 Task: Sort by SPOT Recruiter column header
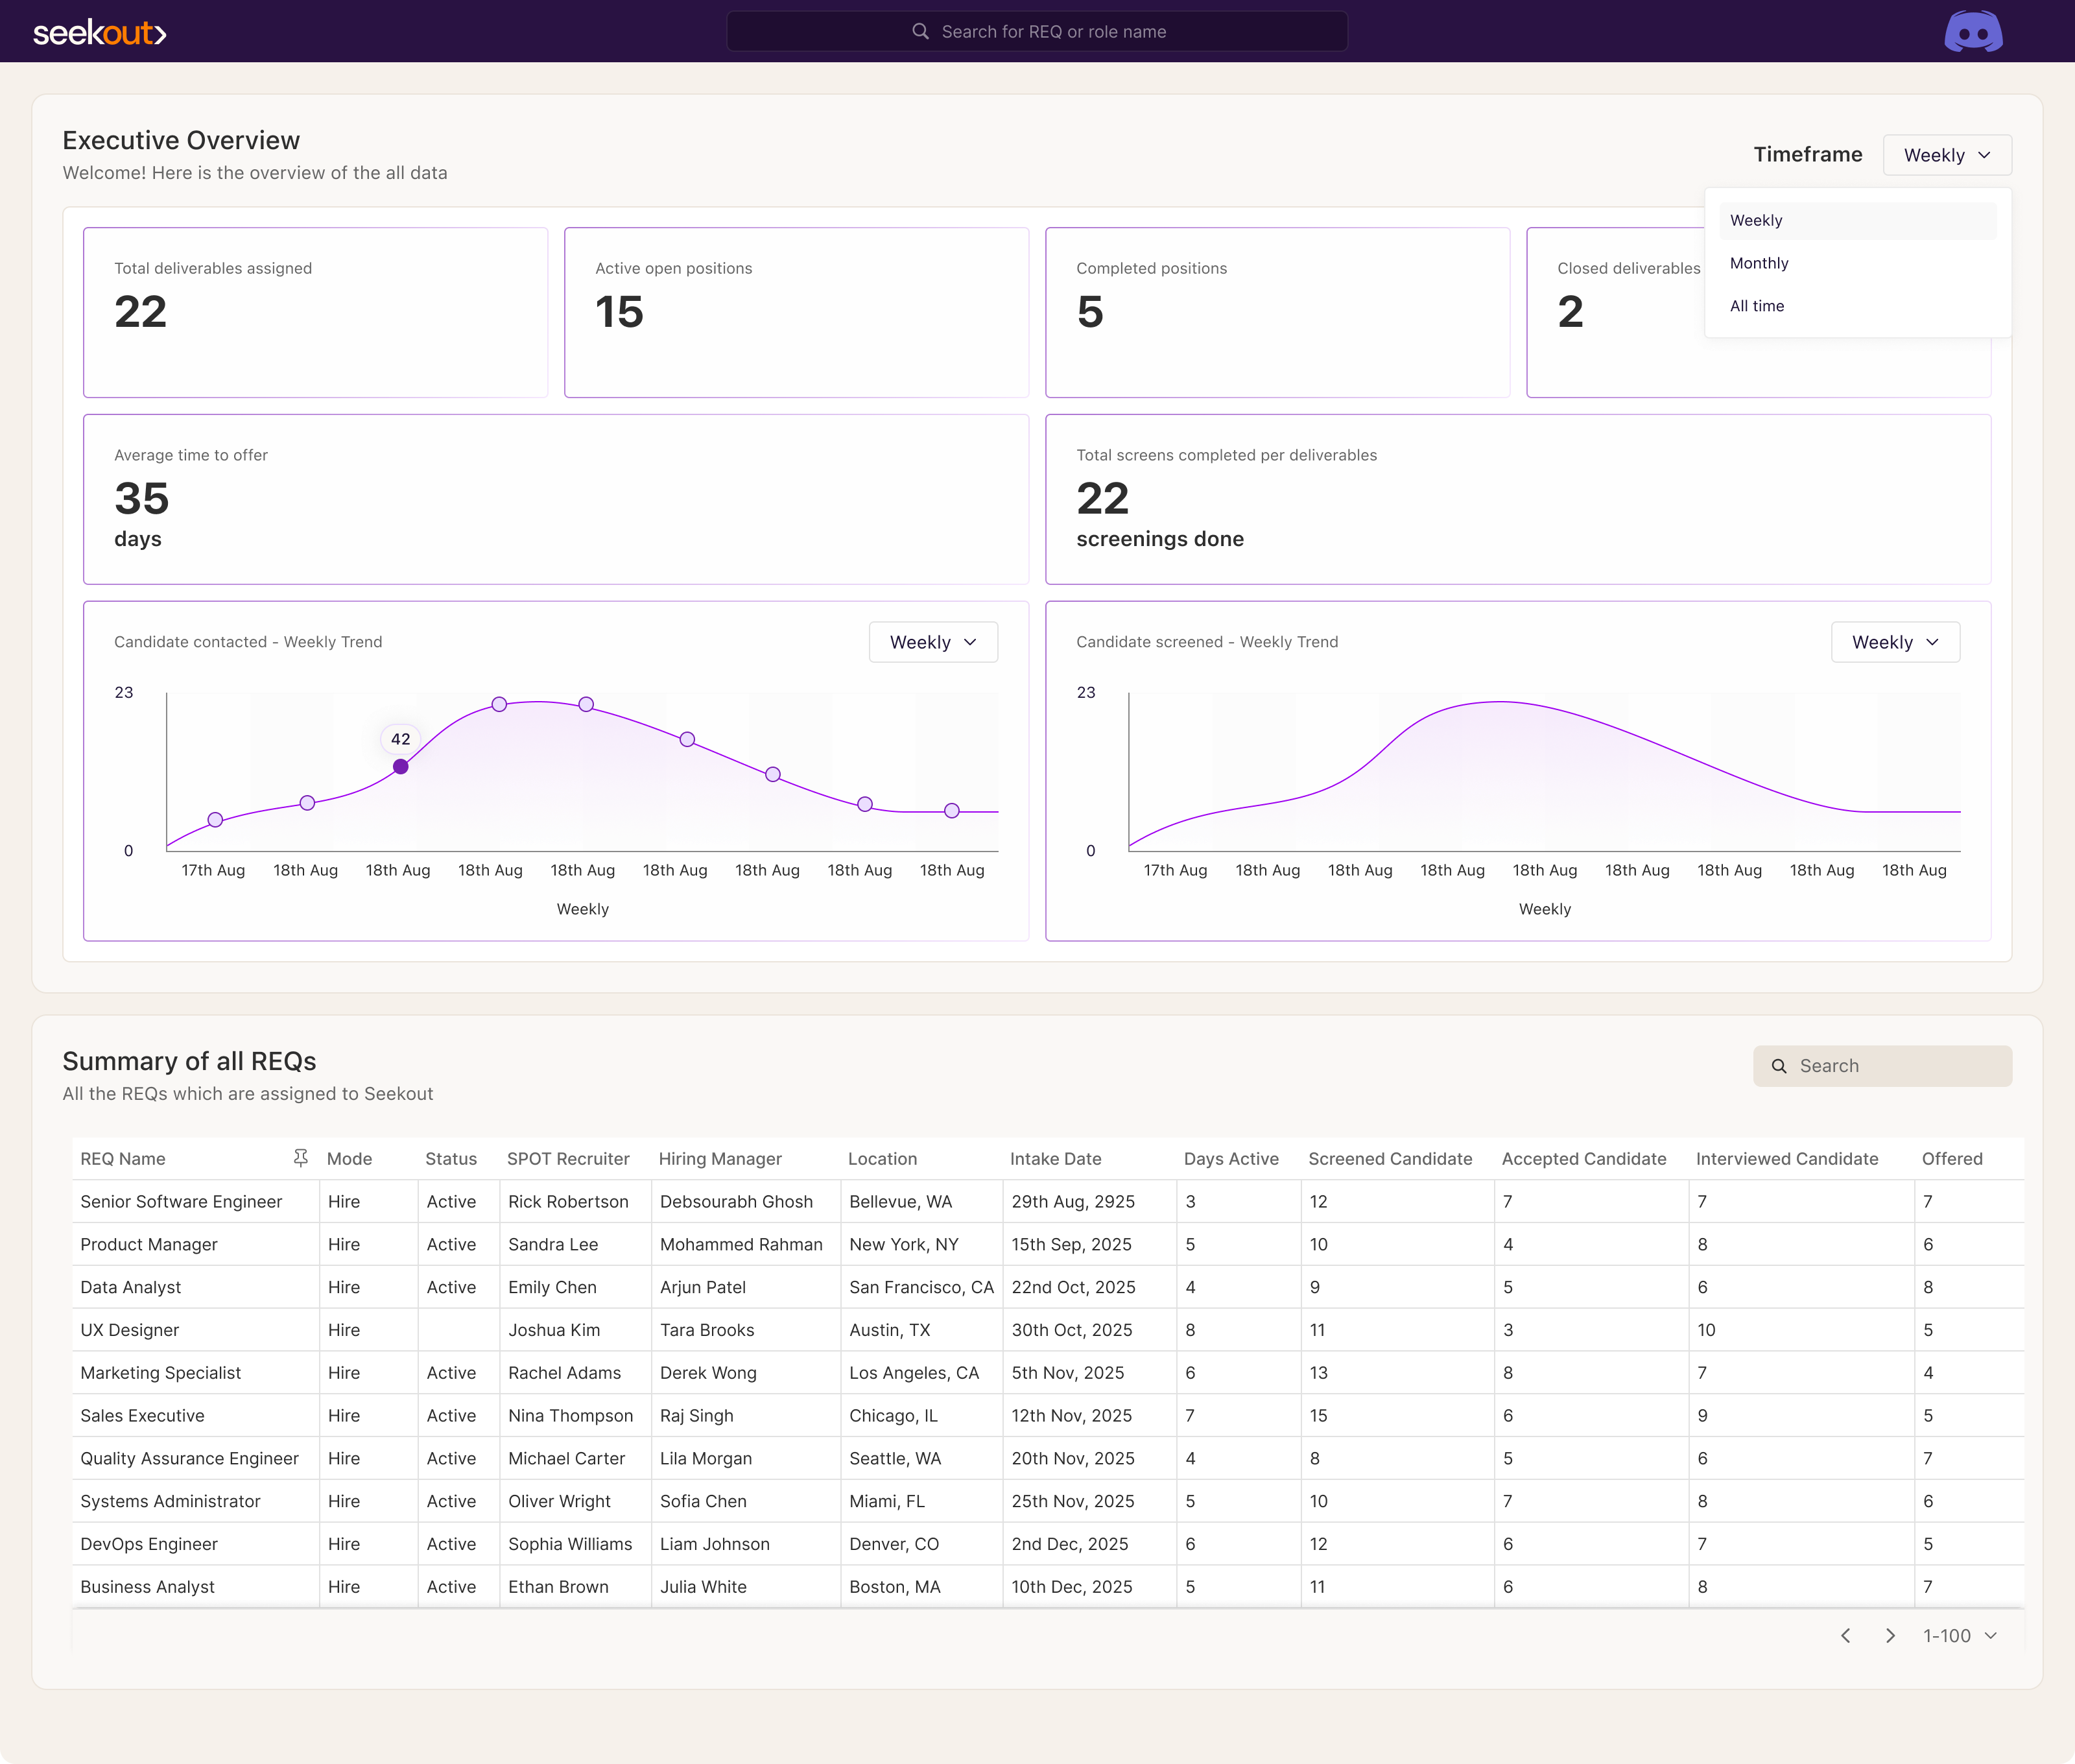tap(568, 1159)
